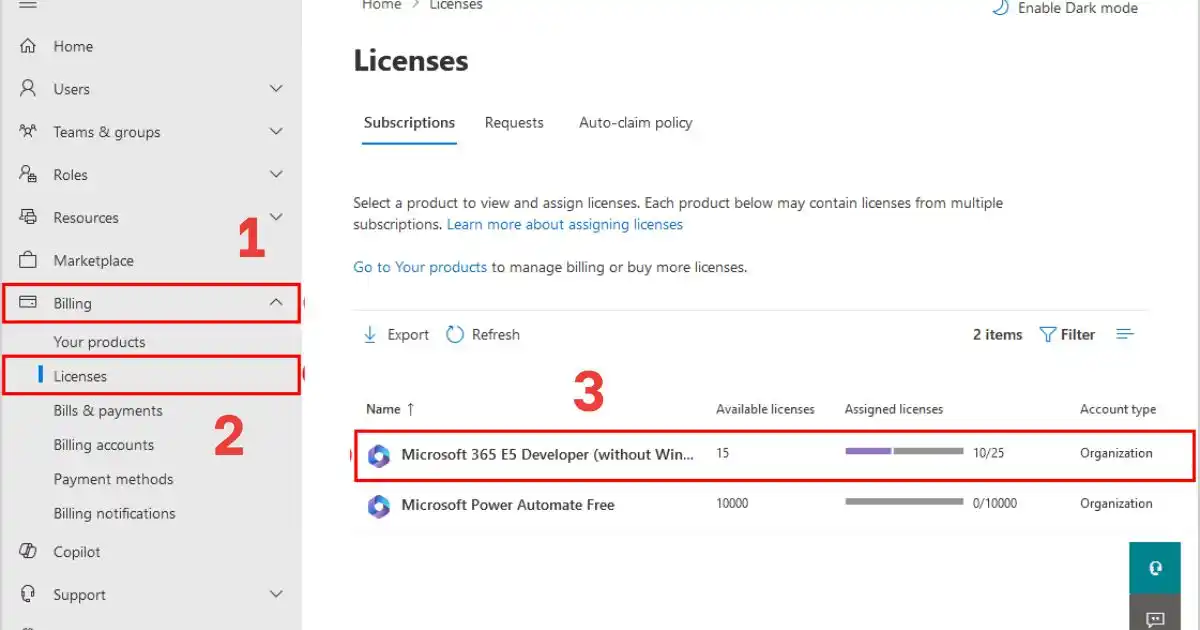Click the 10/25 assigned licenses progress bar
Screen dimensions: 1200x630
pos(904,451)
